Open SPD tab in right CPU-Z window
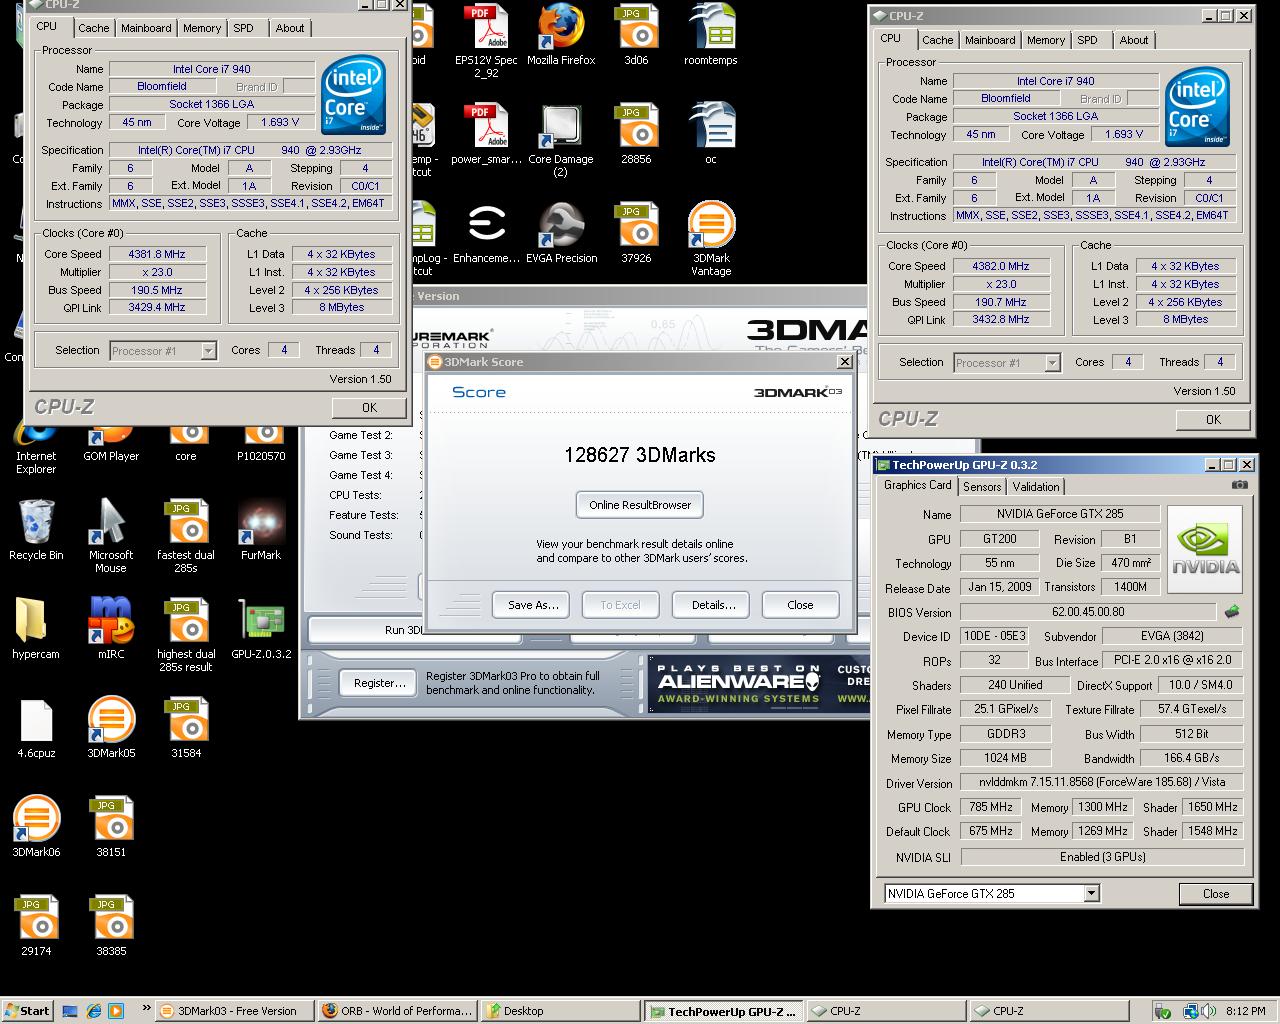This screenshot has height=1024, width=1280. 1088,40
